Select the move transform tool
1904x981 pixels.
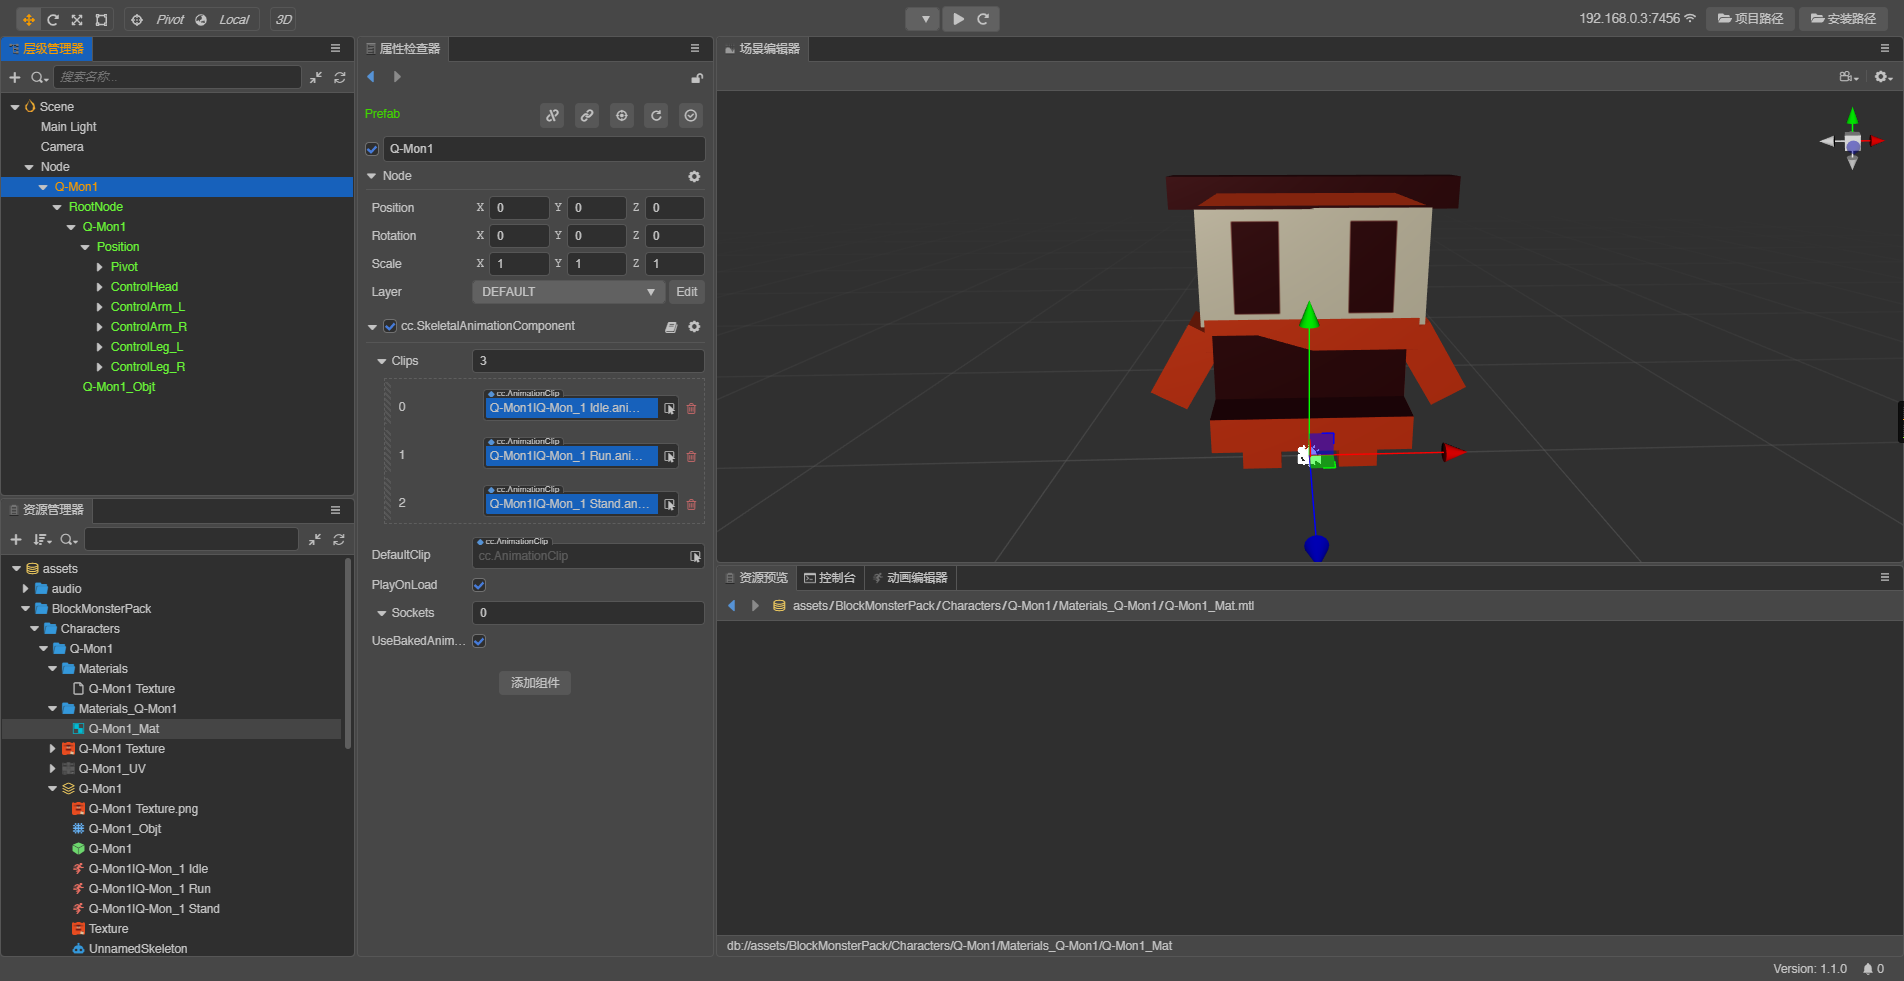28,19
